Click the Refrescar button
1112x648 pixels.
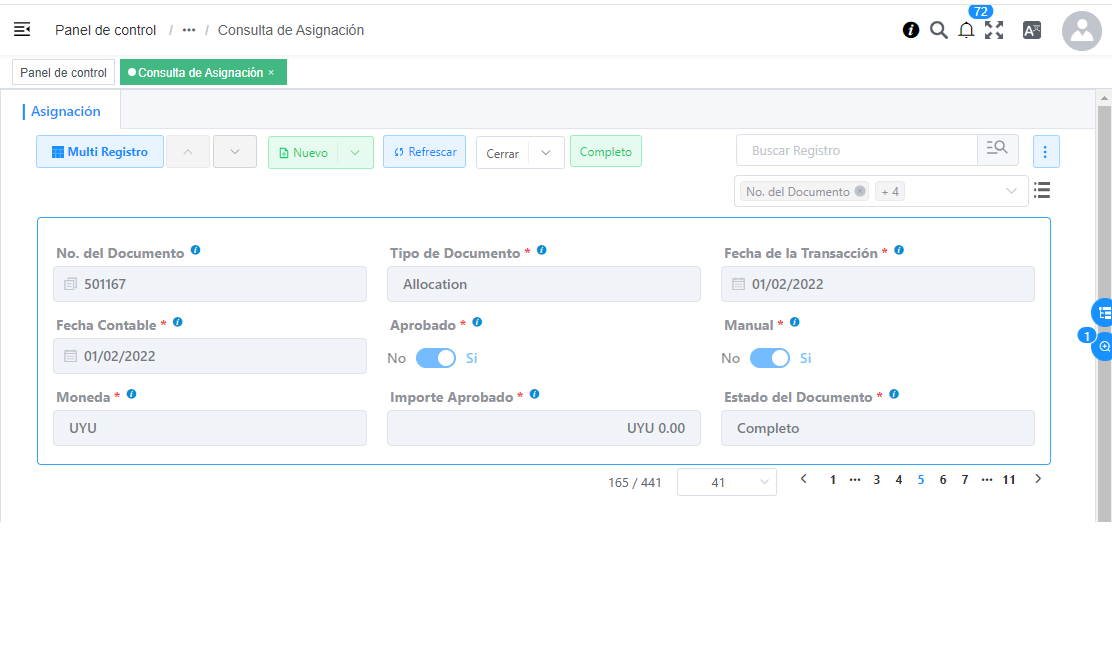point(424,152)
